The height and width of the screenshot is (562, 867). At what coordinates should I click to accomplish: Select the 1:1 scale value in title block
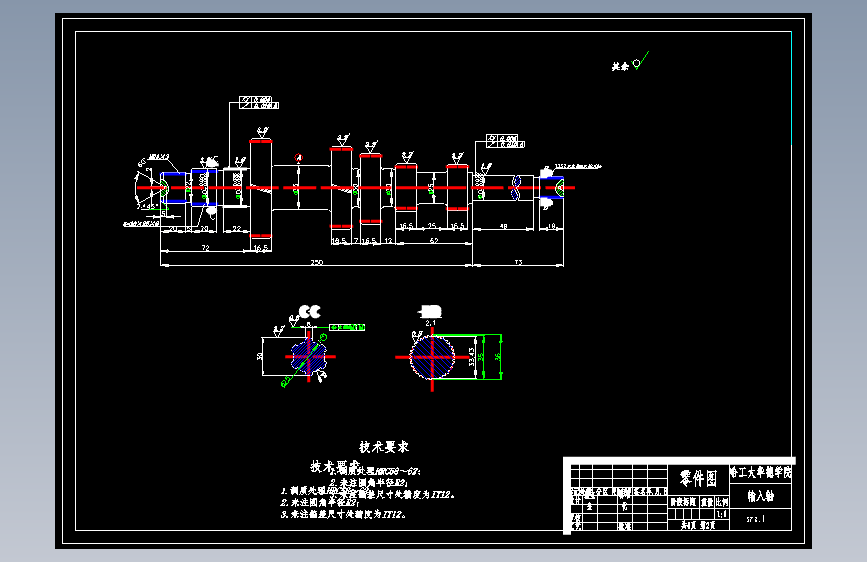722,513
